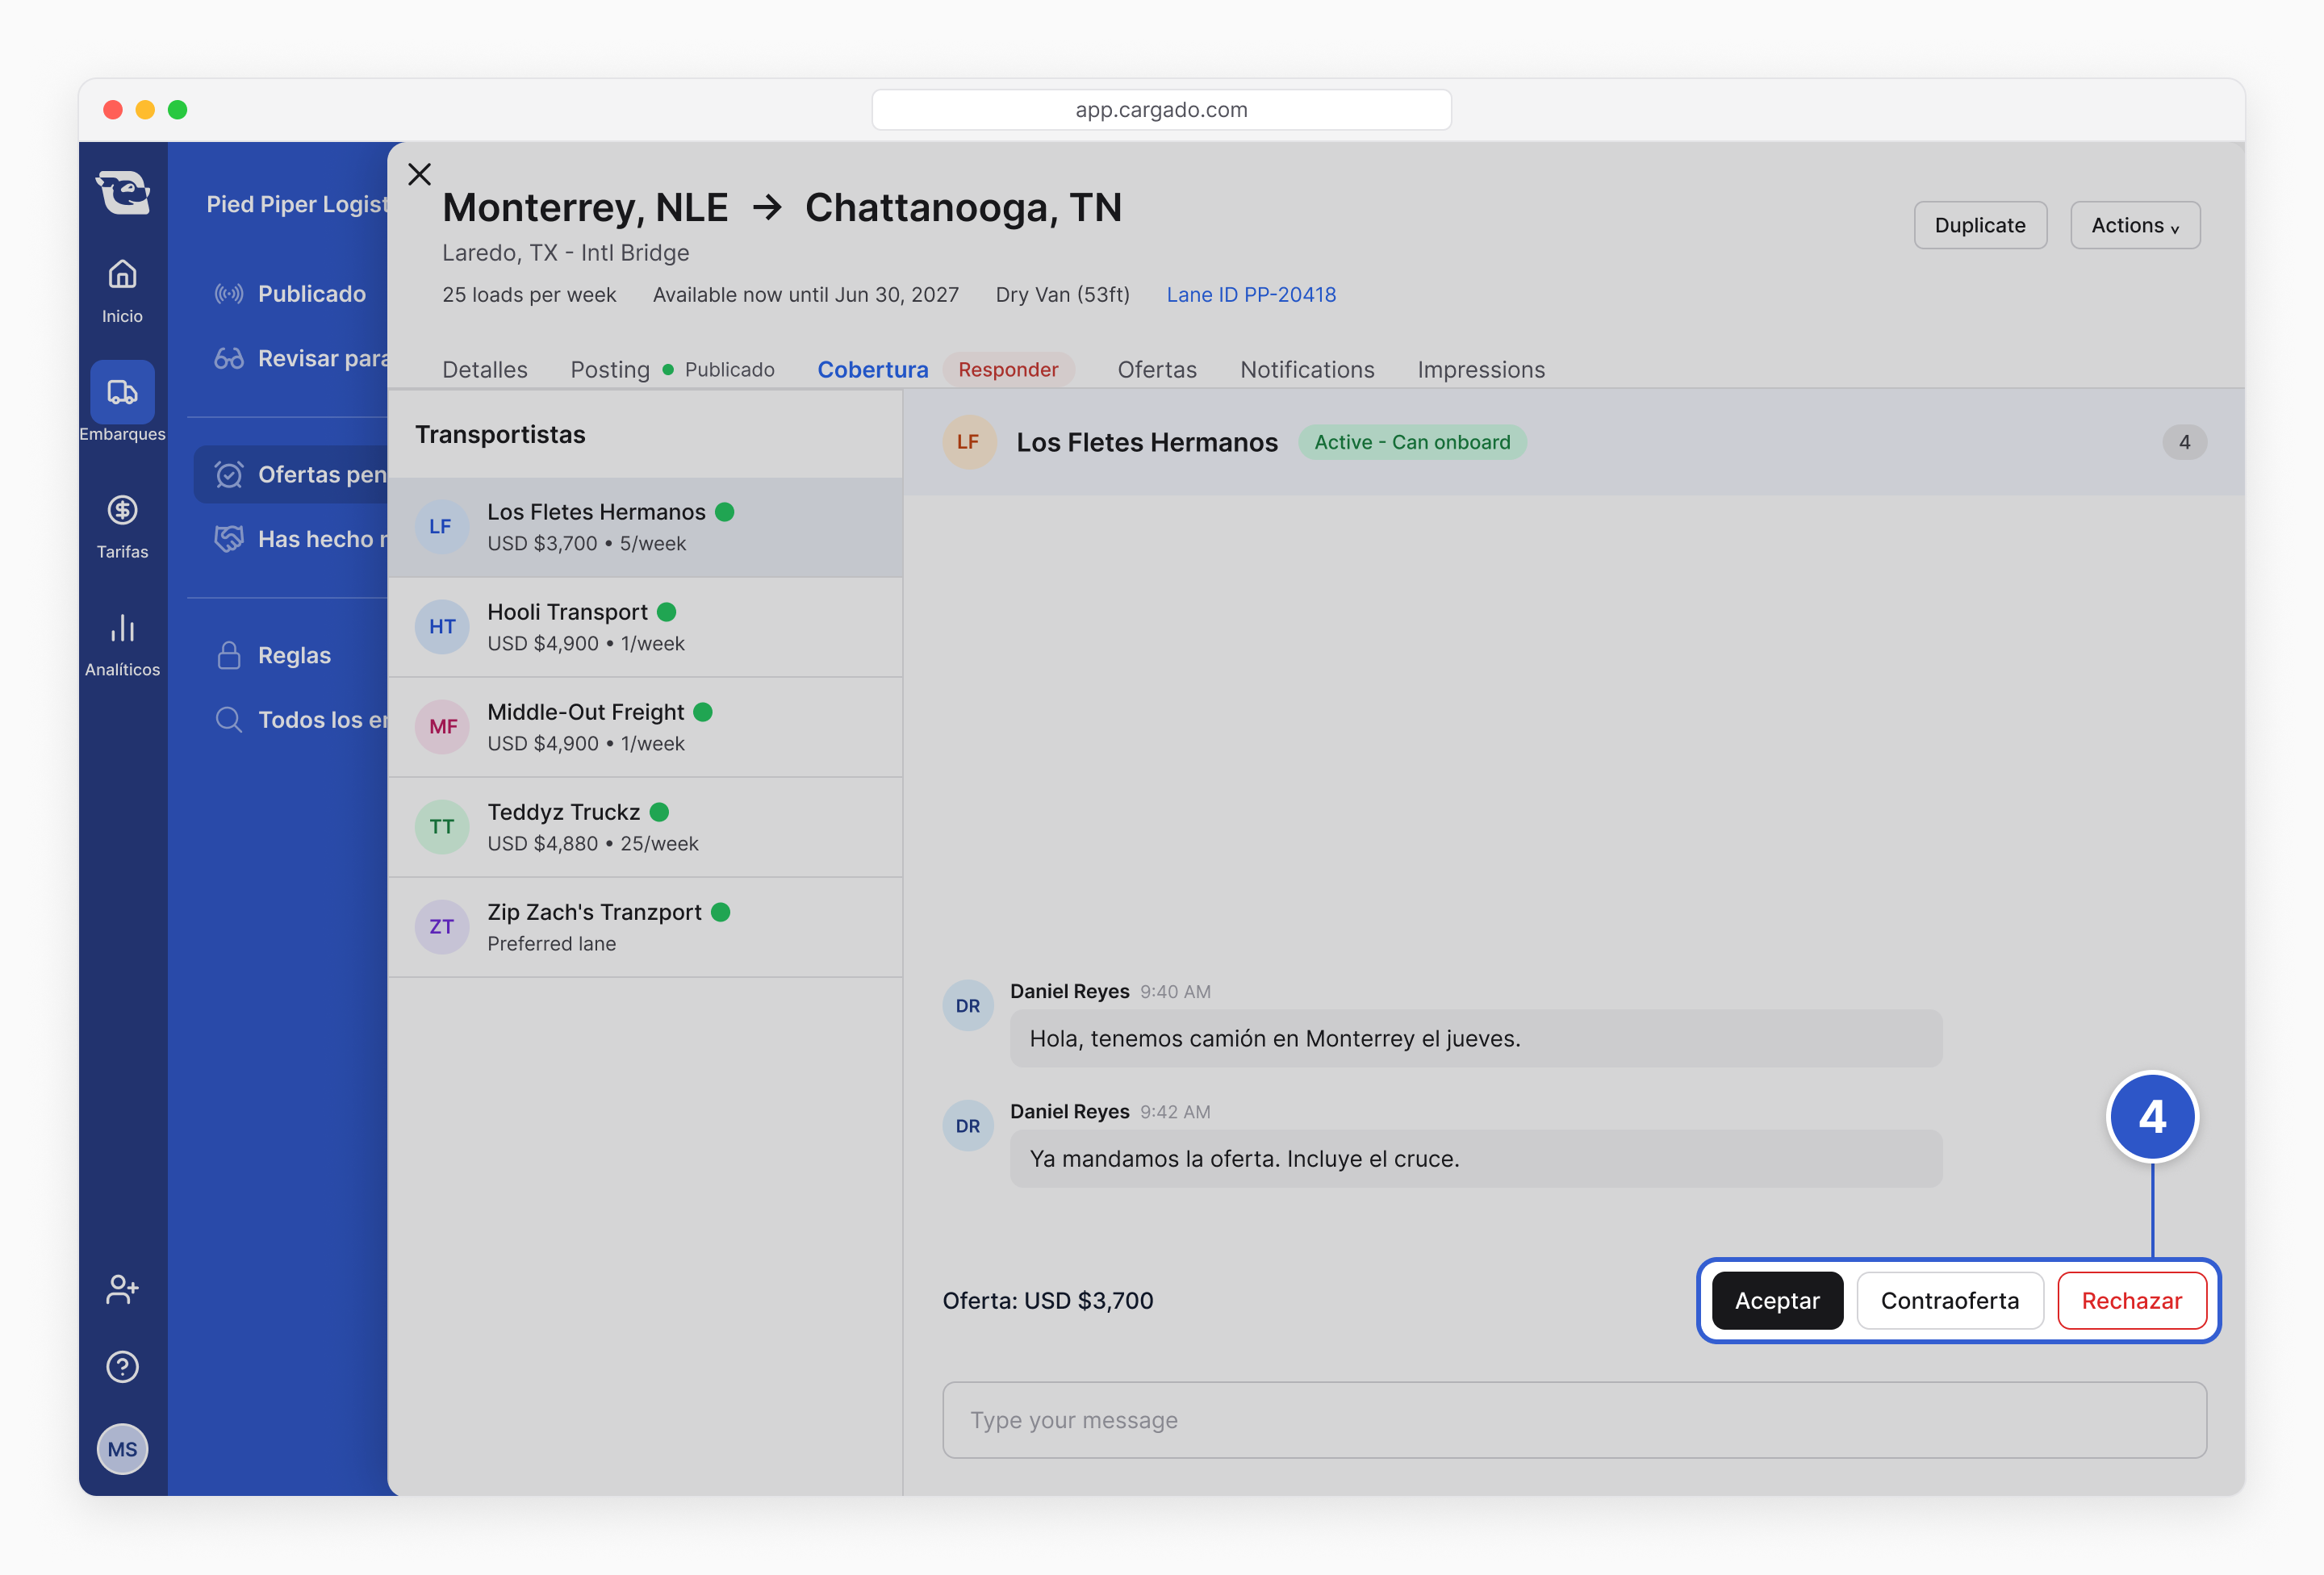Click the invite user icon
The width and height of the screenshot is (2324, 1575).
[x=122, y=1289]
